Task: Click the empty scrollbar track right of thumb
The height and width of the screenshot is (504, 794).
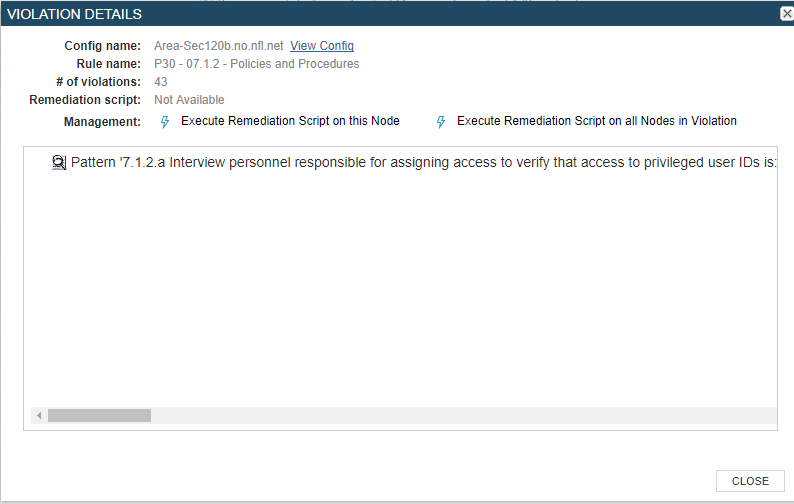Action: [x=450, y=415]
